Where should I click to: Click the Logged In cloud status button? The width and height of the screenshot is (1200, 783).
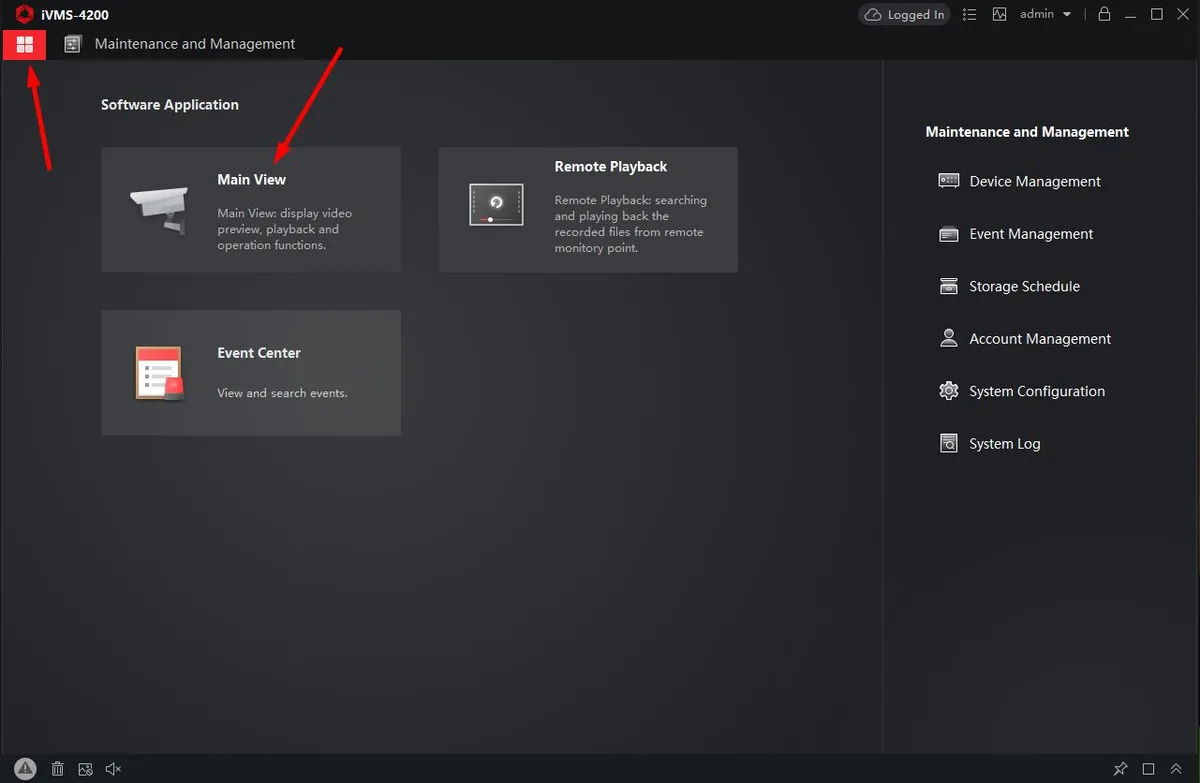[904, 14]
